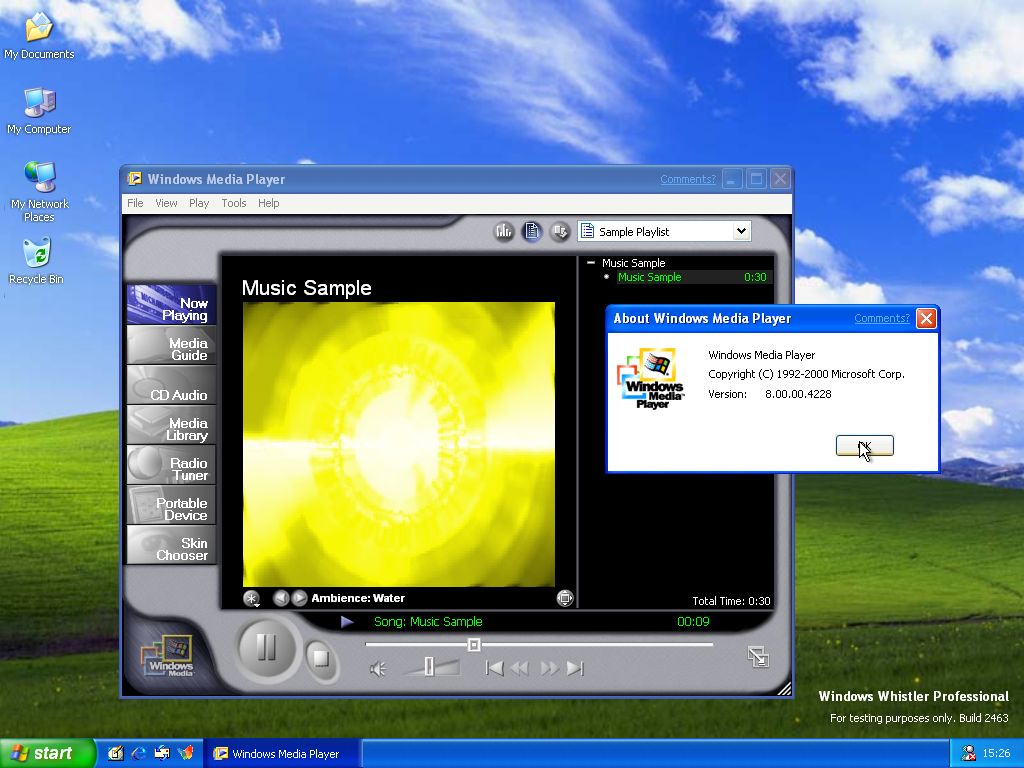Open the Windows Start menu

(47, 753)
